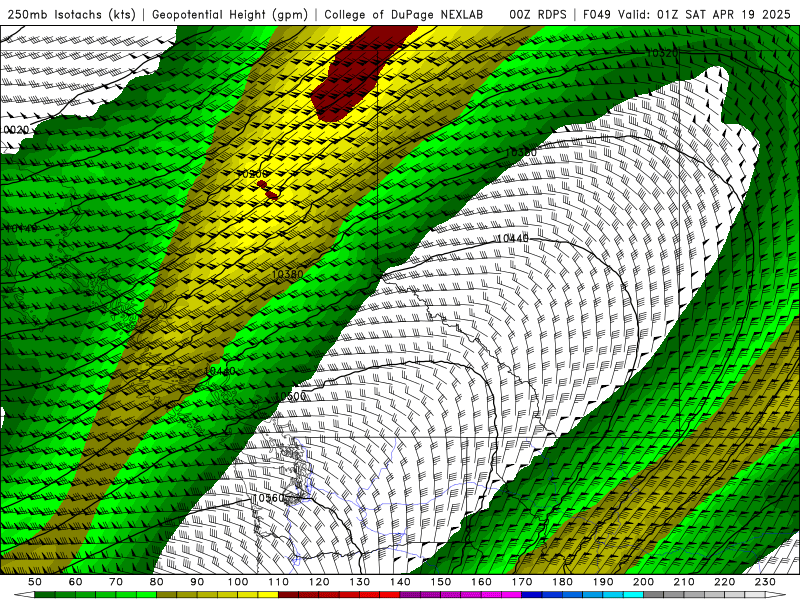Pick the dark blue swatch starting at 170
The width and height of the screenshot is (800, 600).
tap(532, 595)
